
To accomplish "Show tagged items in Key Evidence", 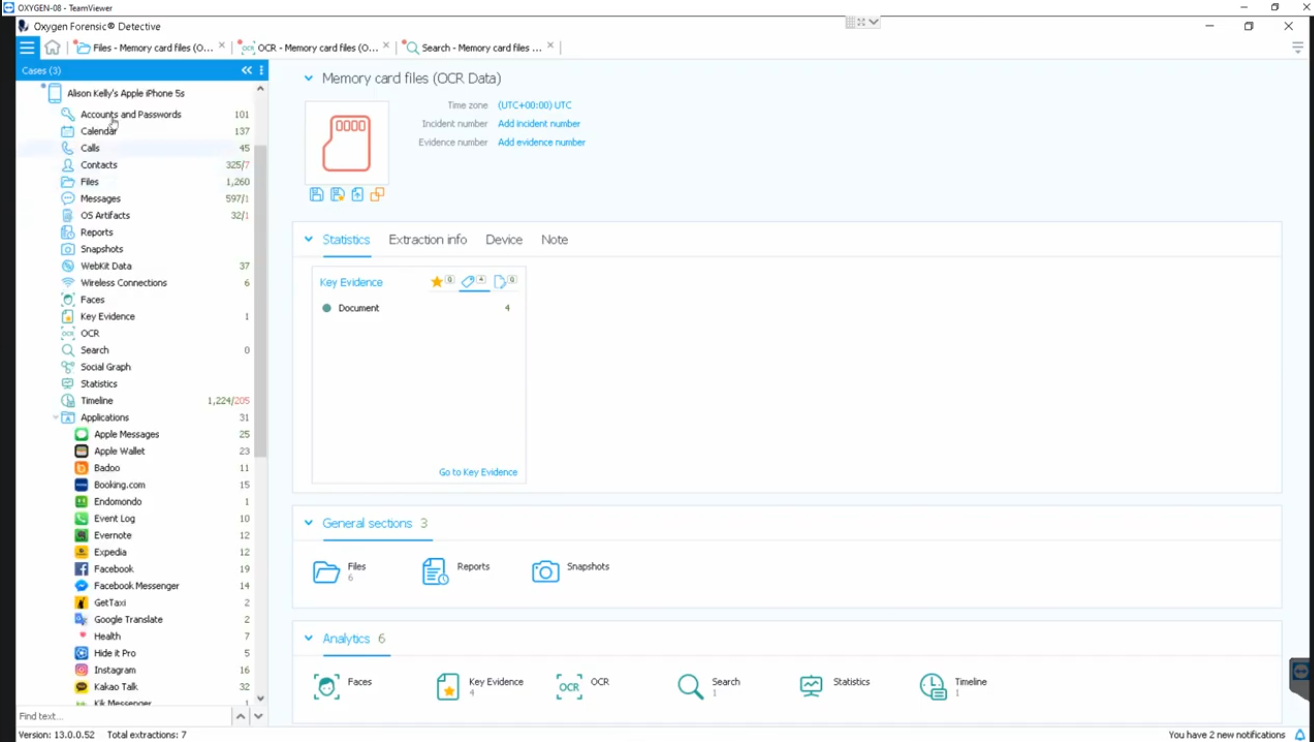I will coord(470,282).
